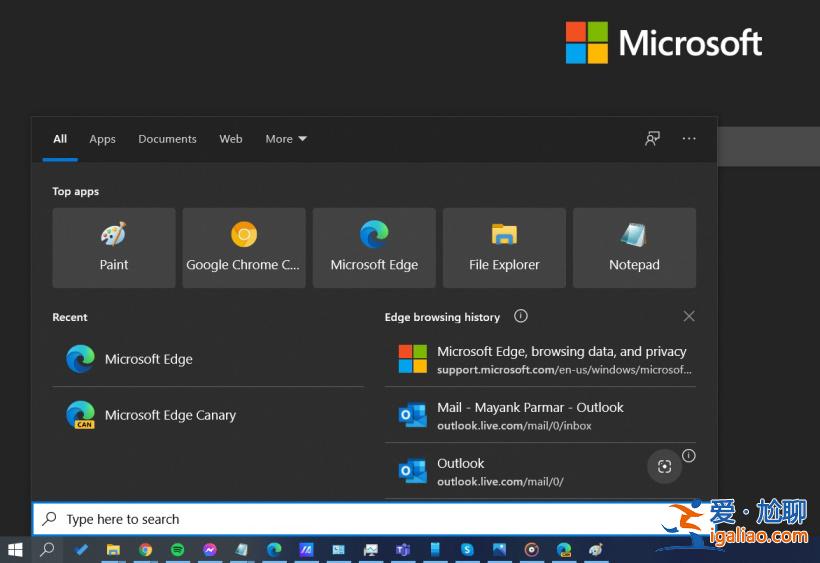Screen dimensions: 820x563
Task: Open Microsoft Edge in Recent list
Action: [208, 359]
